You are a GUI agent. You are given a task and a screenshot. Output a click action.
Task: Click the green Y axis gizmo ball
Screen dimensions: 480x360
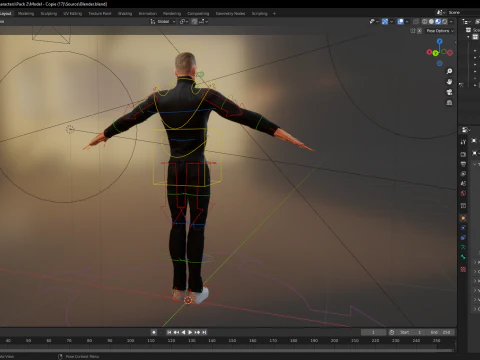point(435,53)
